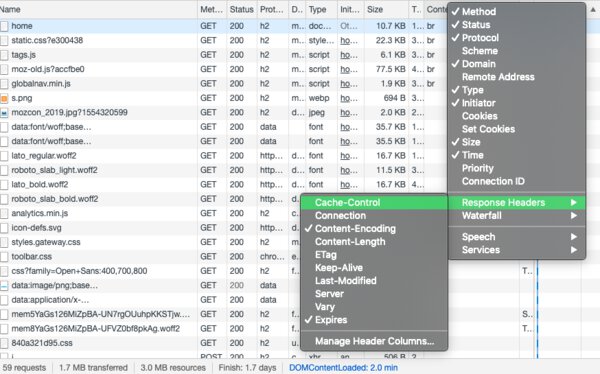Expand the Waterfall submenu
The width and height of the screenshot is (600, 374).
(x=517, y=215)
